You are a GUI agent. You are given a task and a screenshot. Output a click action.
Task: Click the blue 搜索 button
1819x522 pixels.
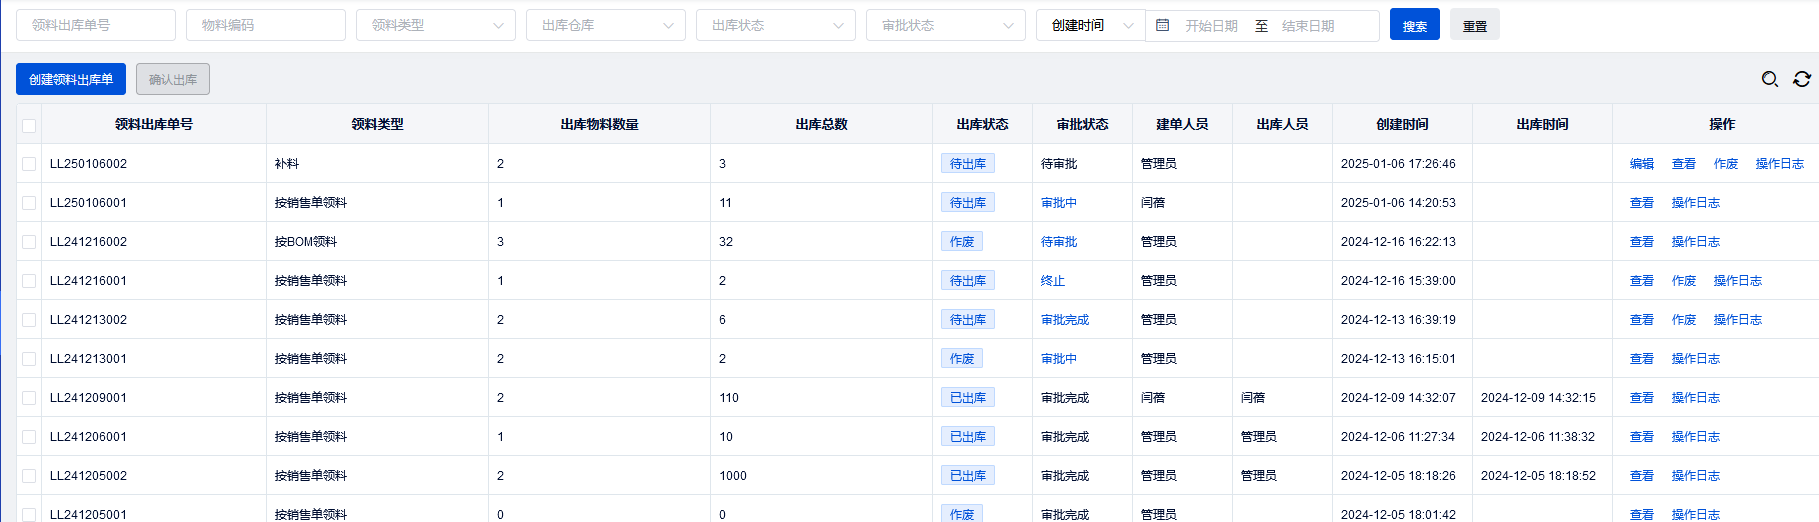pyautogui.click(x=1414, y=25)
